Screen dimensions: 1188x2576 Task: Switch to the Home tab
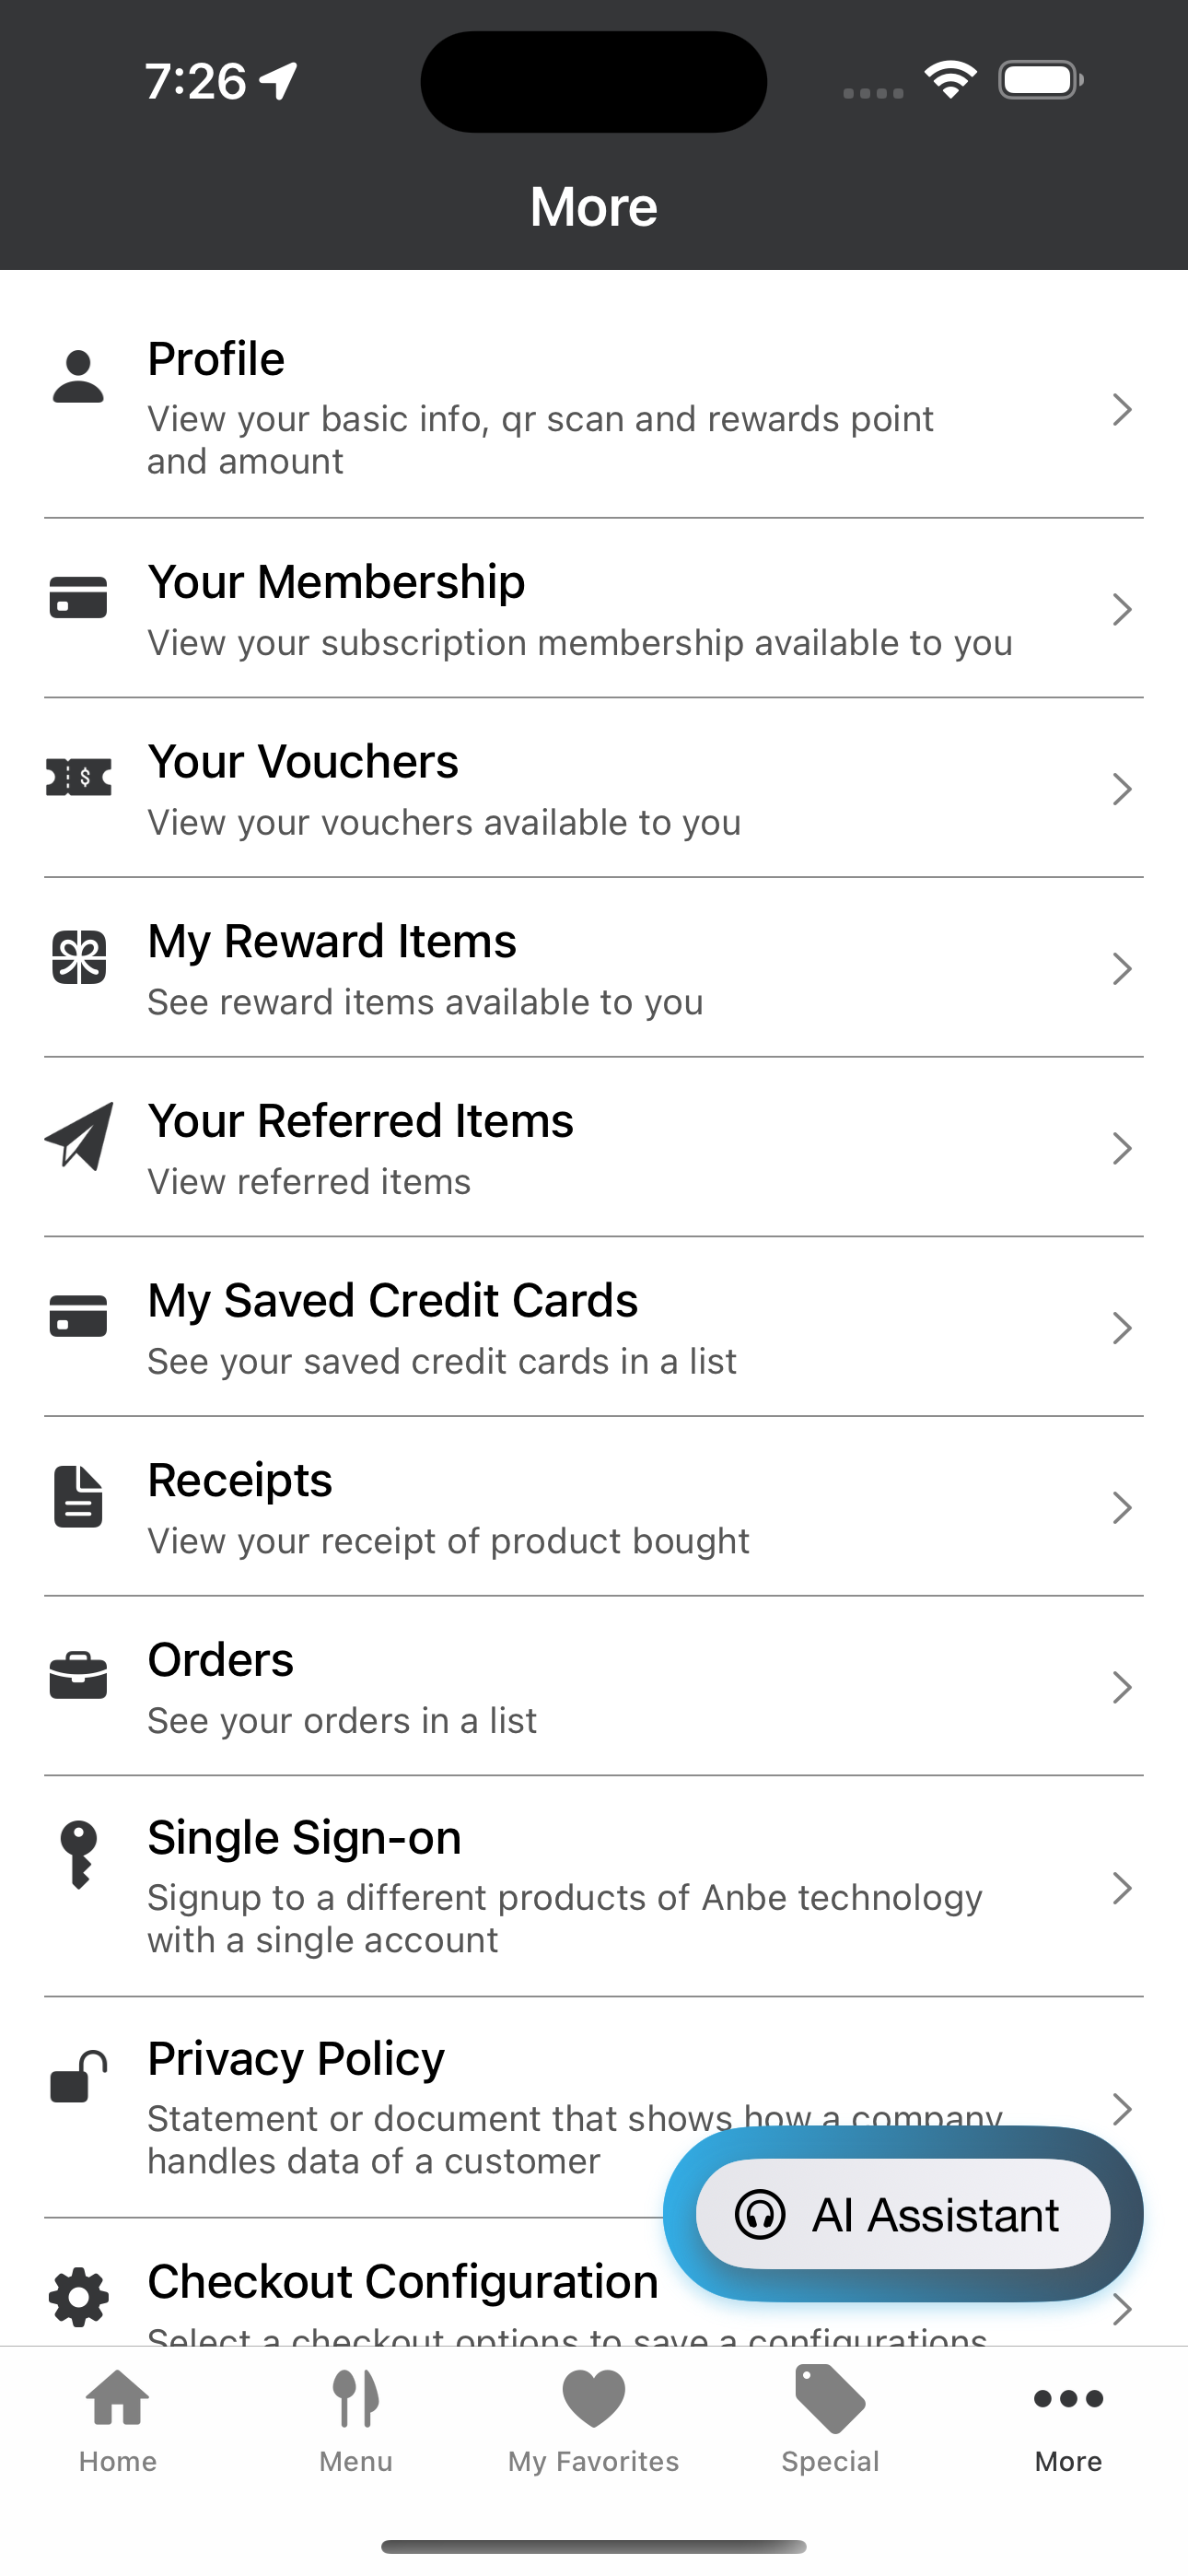(118, 2420)
